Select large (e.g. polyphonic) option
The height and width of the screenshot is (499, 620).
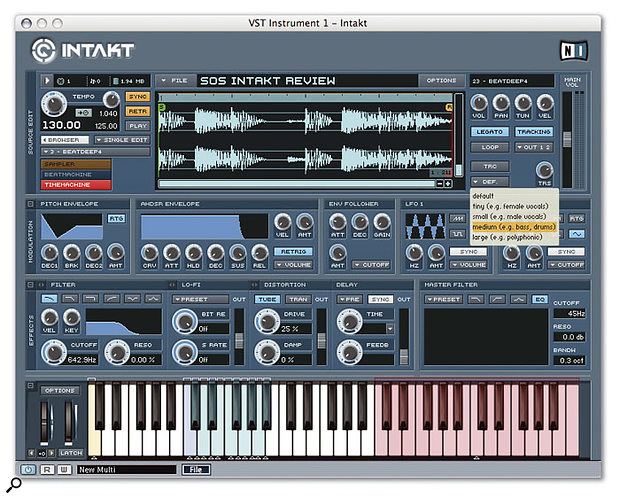coord(514,237)
